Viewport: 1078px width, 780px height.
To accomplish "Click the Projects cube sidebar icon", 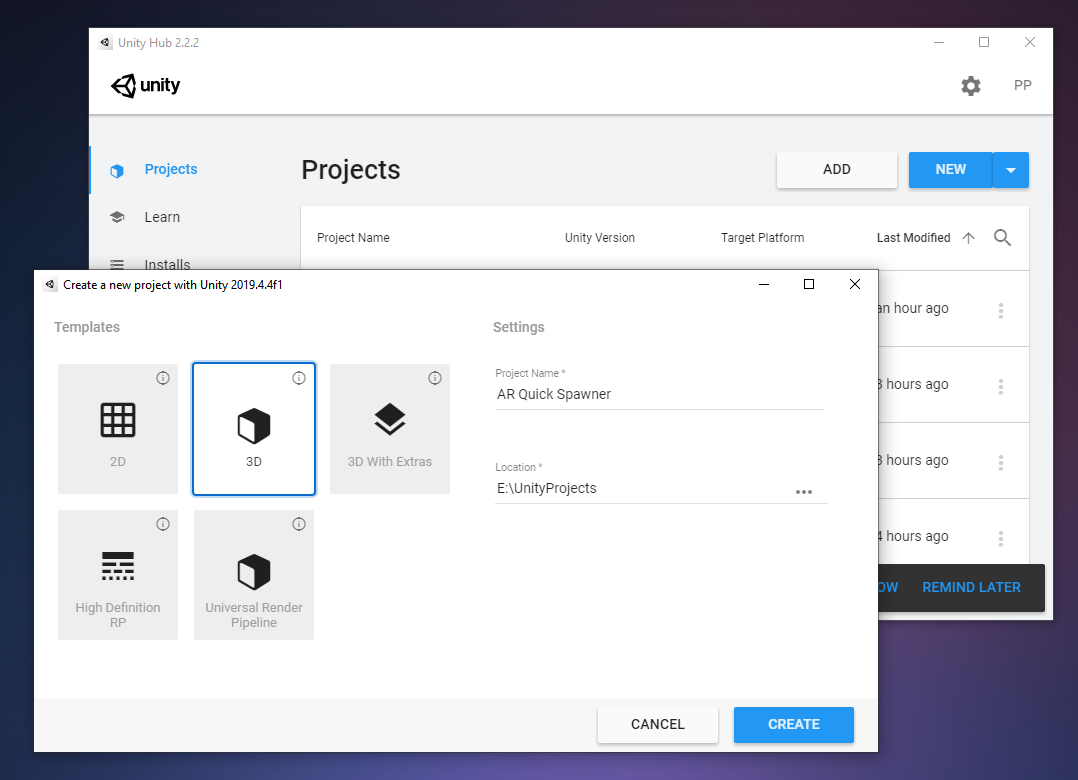I will point(117,170).
